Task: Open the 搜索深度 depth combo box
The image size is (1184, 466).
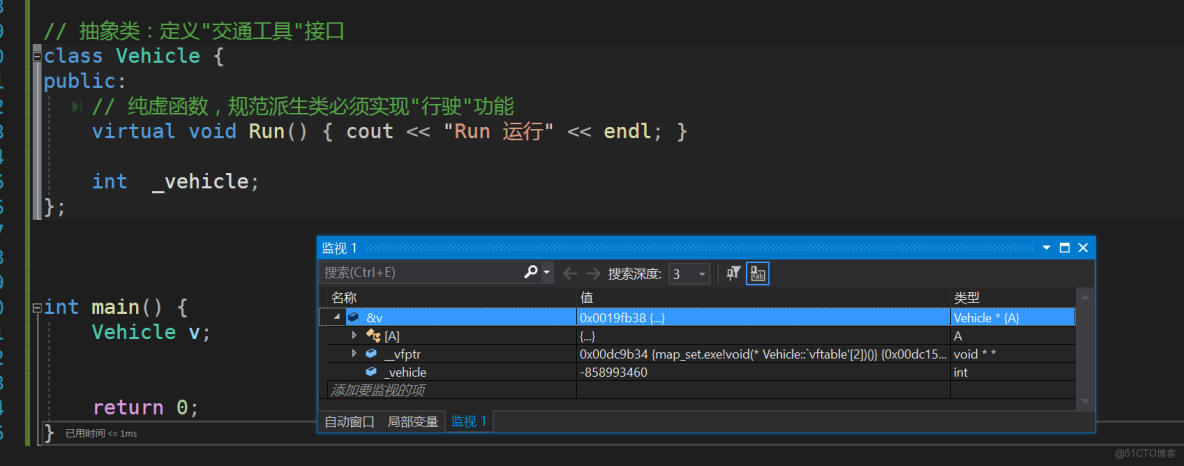Action: [689, 273]
